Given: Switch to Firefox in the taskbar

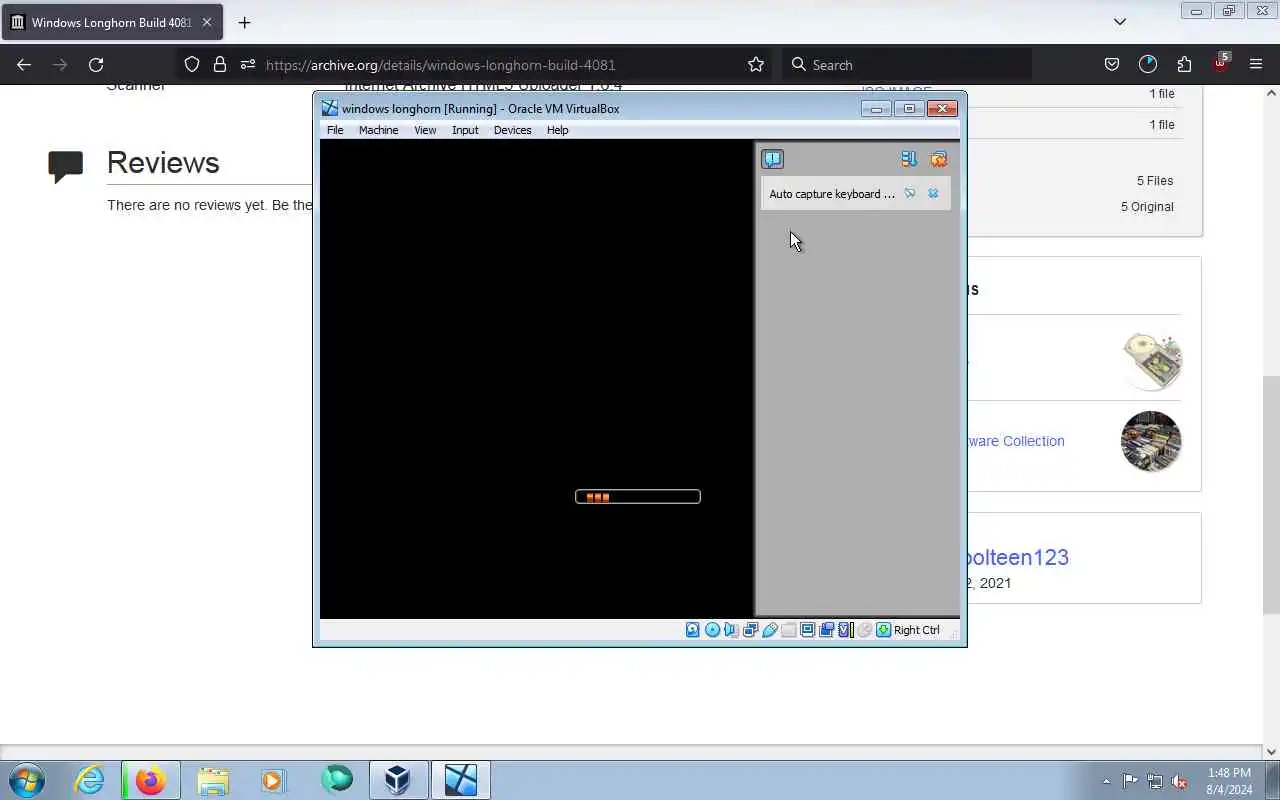Looking at the screenshot, I should (151, 780).
